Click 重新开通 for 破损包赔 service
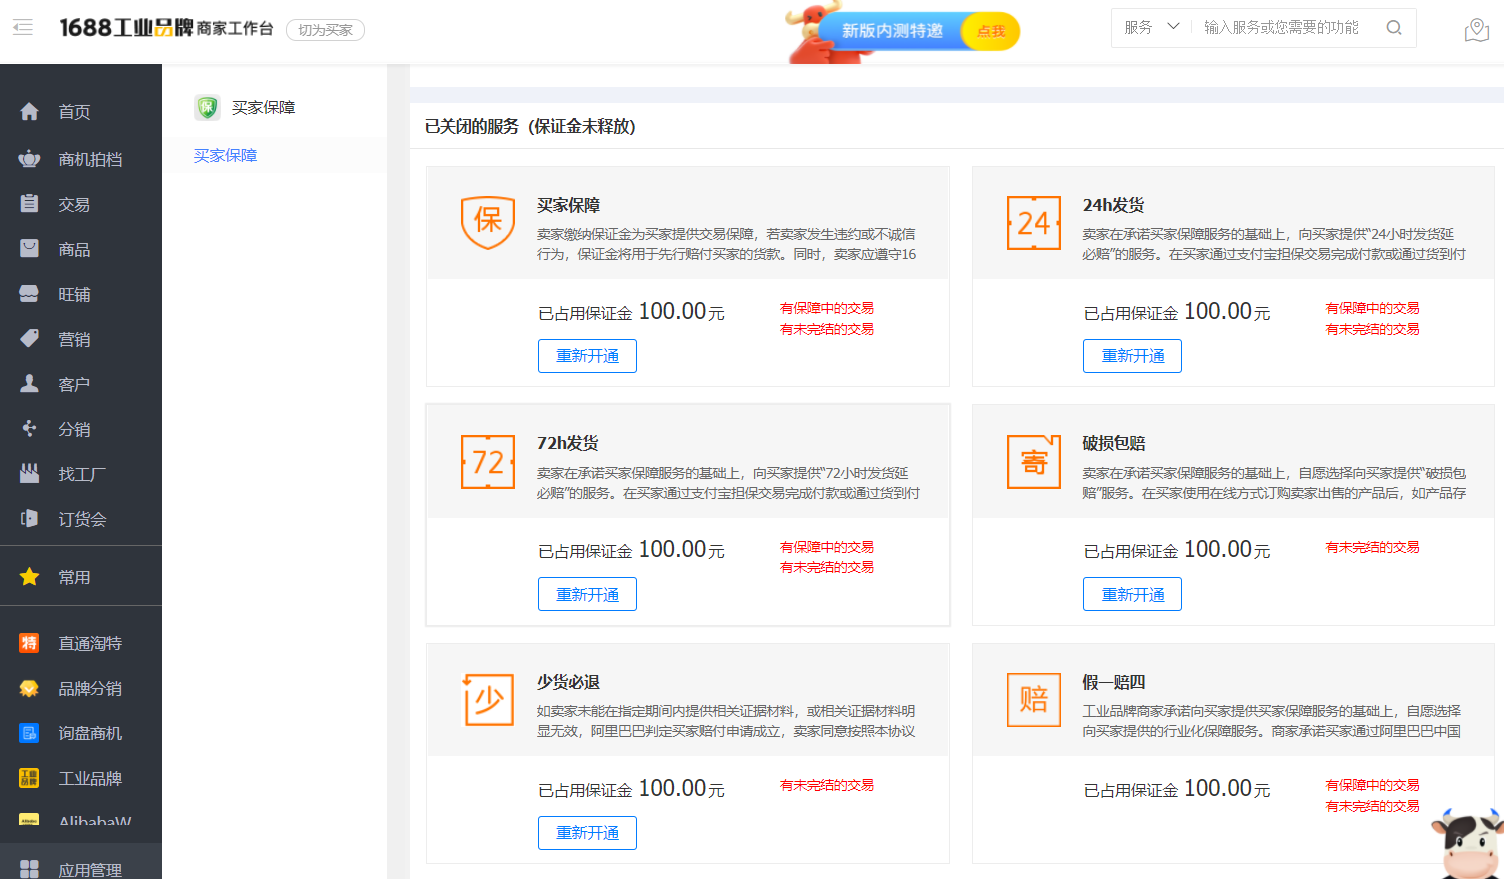1504x879 pixels. tap(1132, 594)
